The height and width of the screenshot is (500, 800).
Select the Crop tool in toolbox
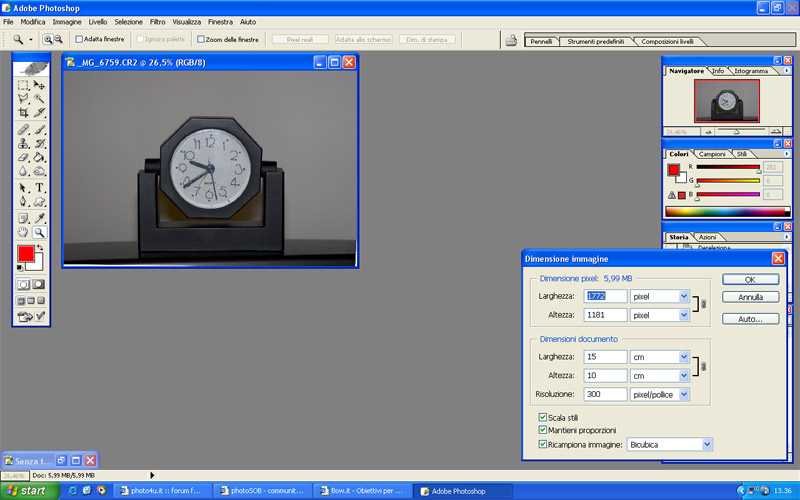(23, 113)
